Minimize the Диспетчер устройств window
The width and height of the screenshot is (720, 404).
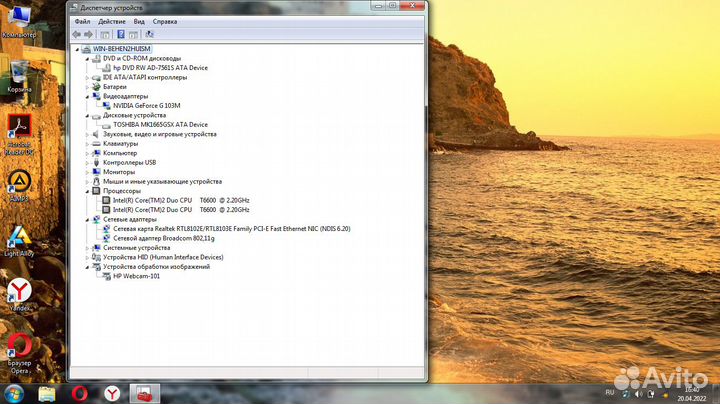point(378,6)
